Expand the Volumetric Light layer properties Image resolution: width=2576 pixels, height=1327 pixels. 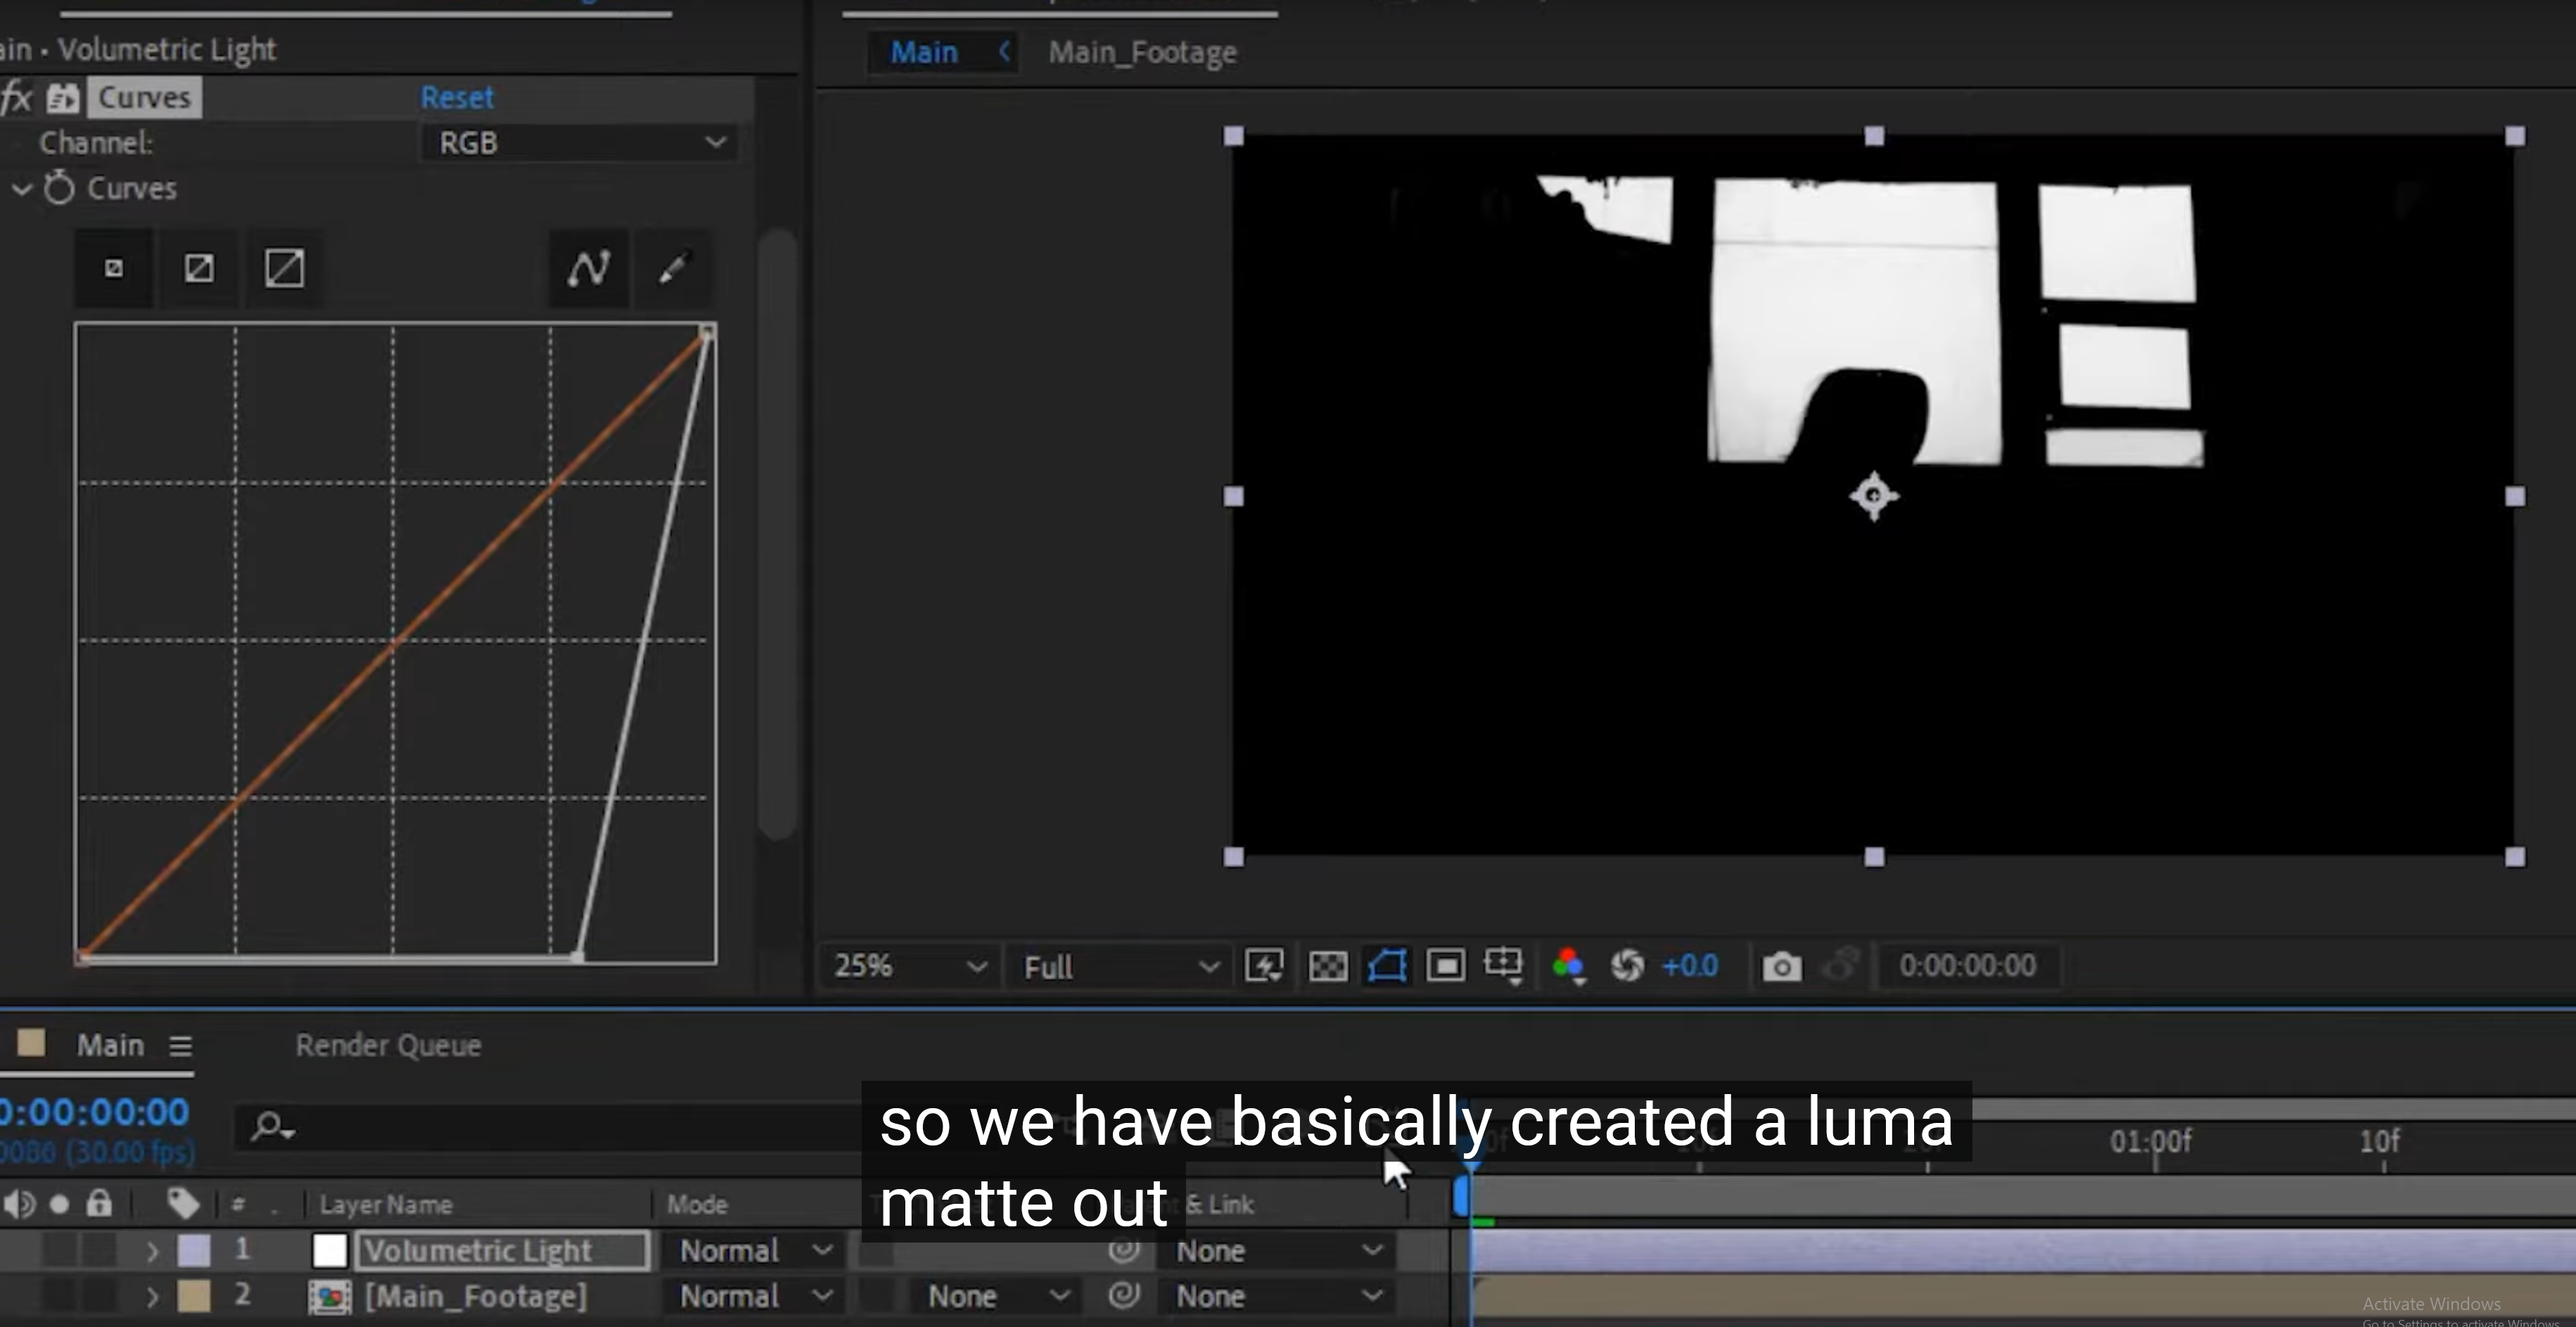pos(152,1250)
